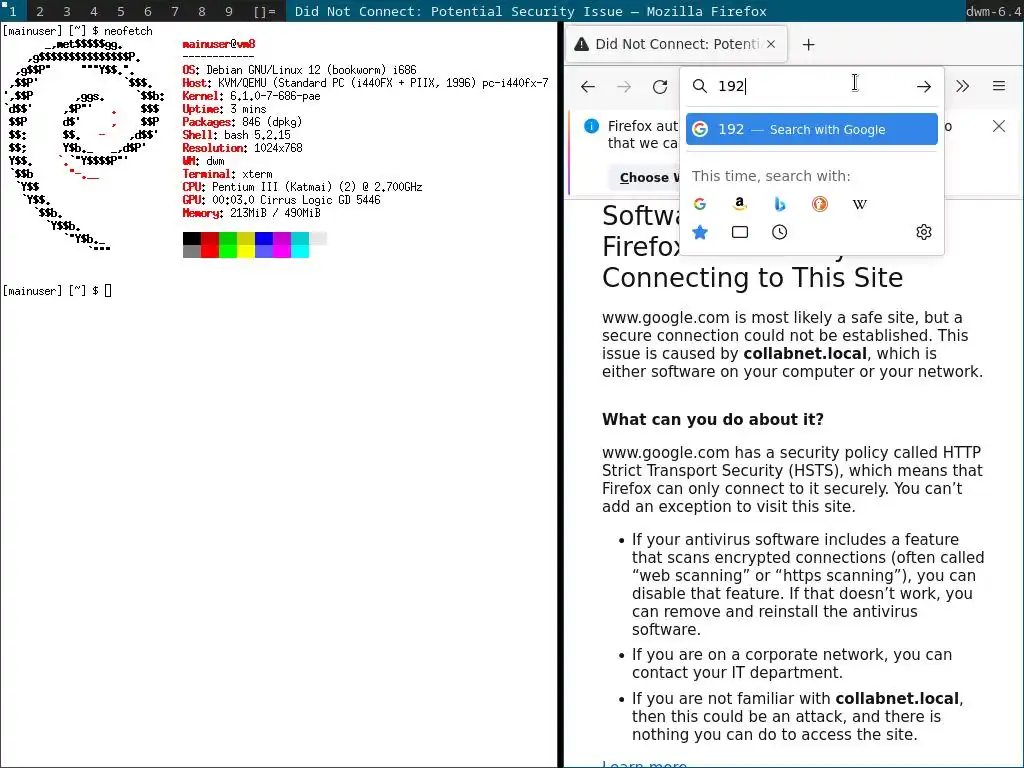The width and height of the screenshot is (1024, 768).
Task: Click 'What can you do about it?' heading
Action: pyautogui.click(x=712, y=419)
